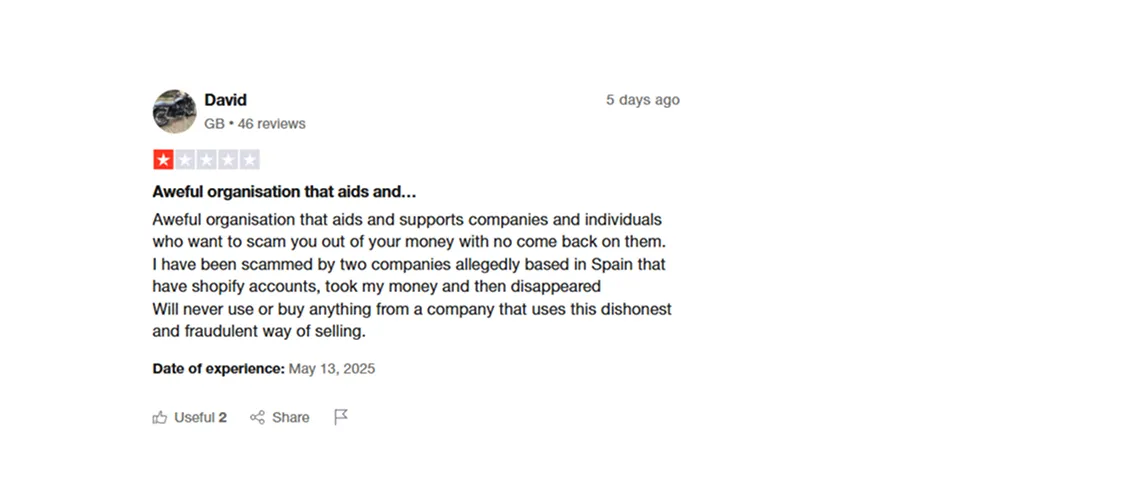Open reviewer name David's profile
This screenshot has height=497, width=1141.
pos(225,100)
